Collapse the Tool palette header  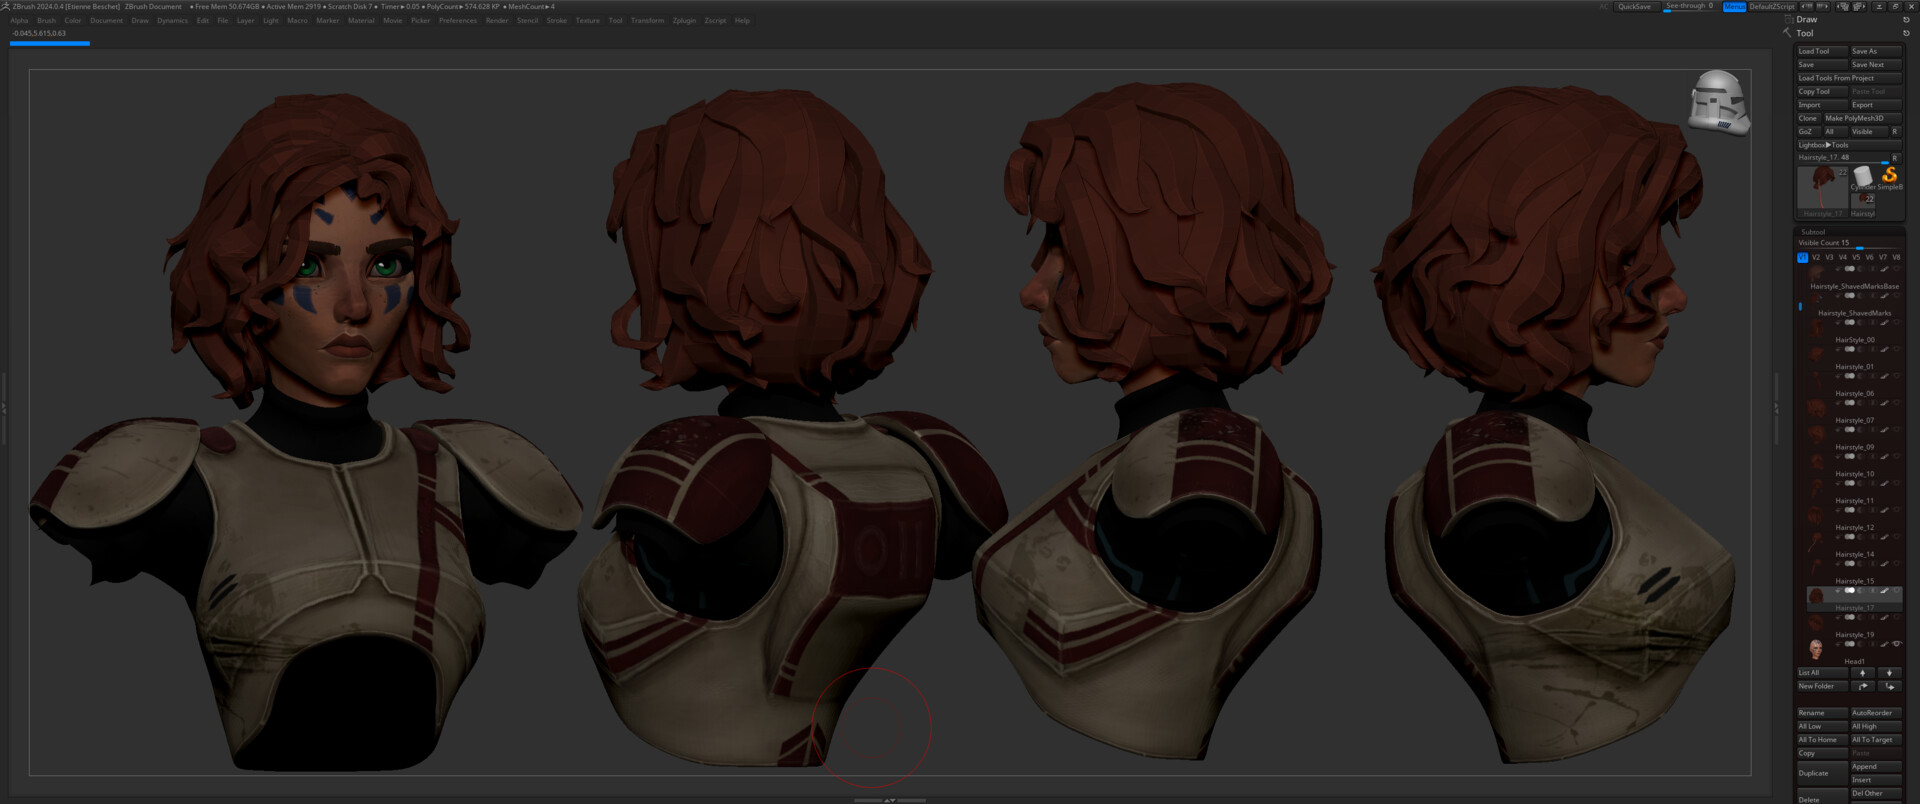point(1805,33)
